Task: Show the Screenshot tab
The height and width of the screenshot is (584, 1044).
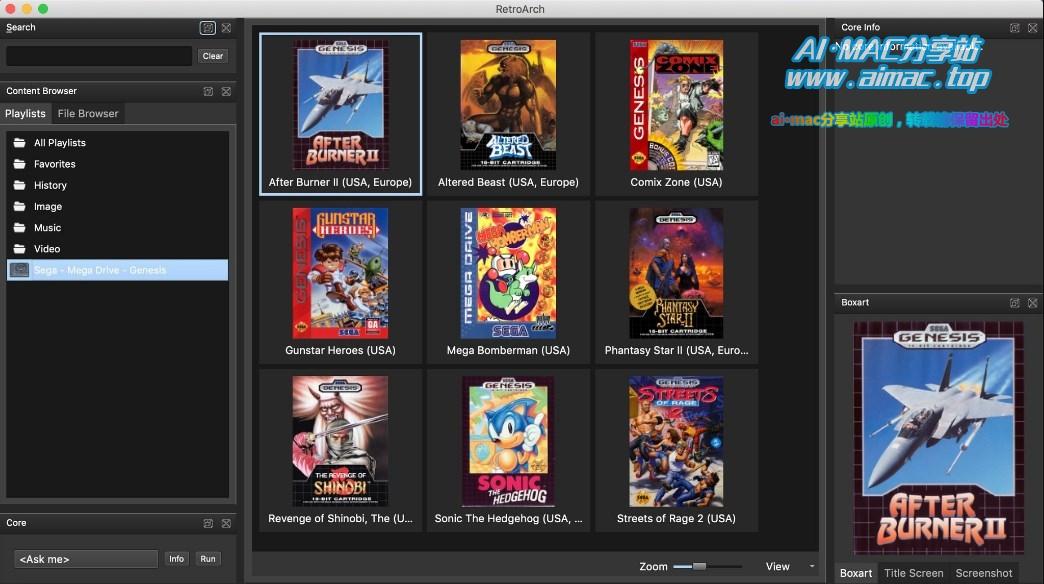Action: pos(983,573)
